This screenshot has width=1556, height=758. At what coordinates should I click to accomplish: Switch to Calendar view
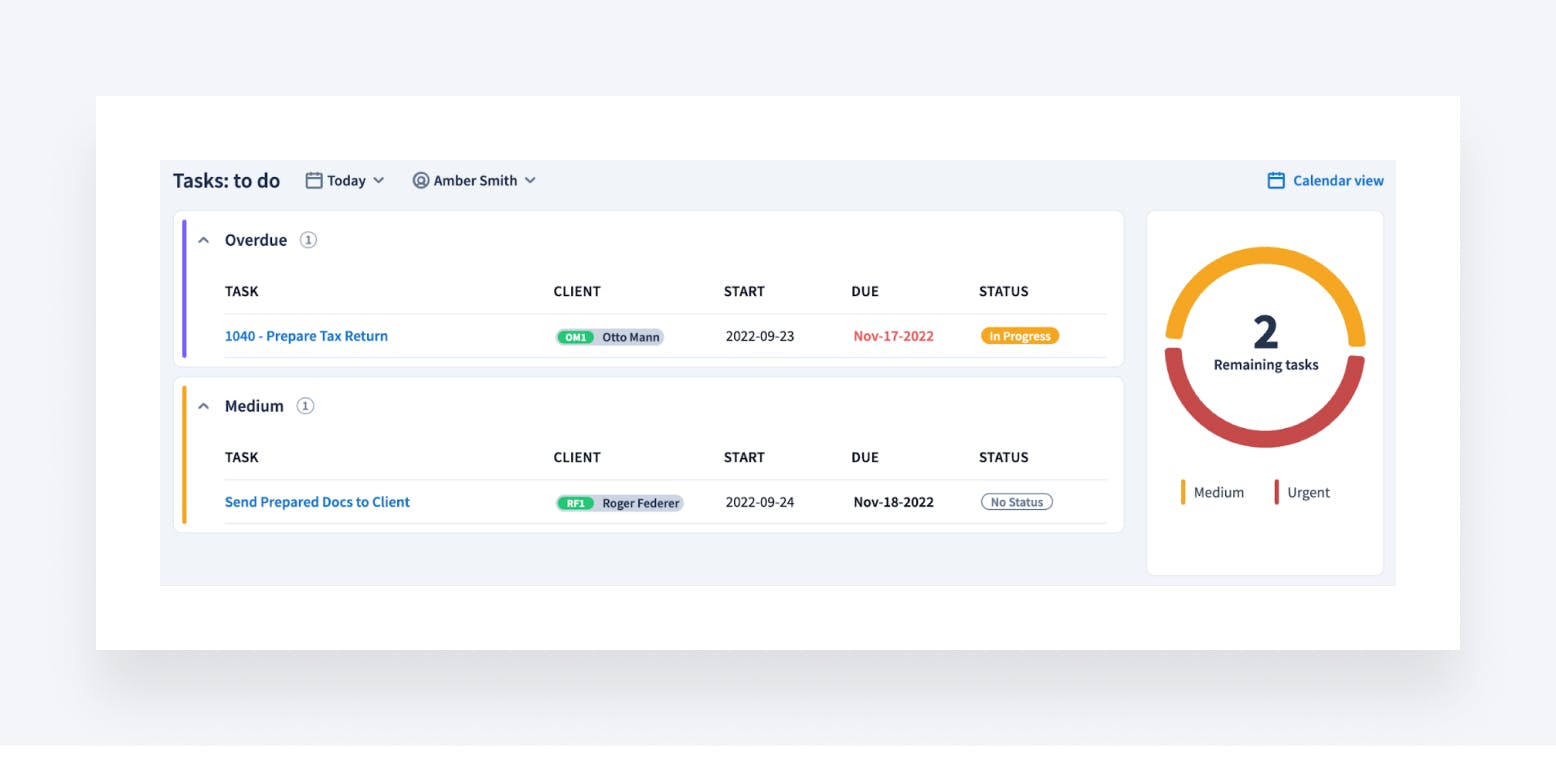coord(1337,181)
